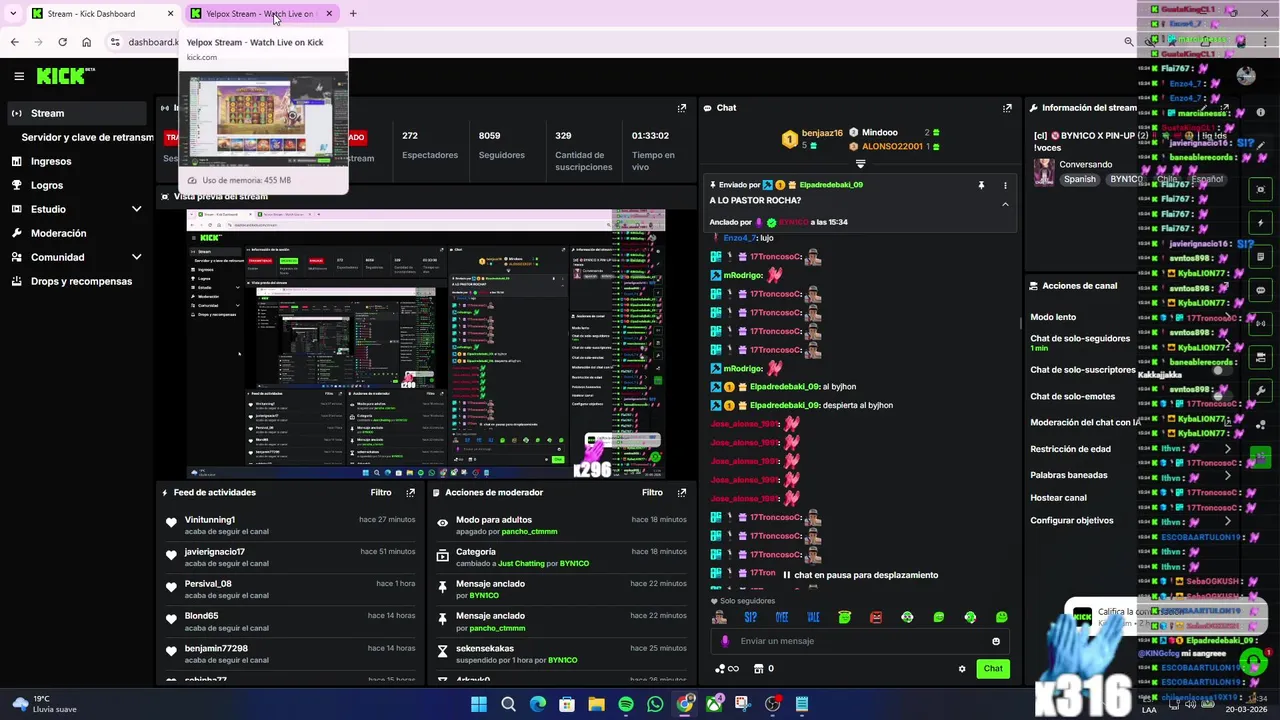Click the lightning bolt icon in right rail
1280x720 pixels.
[x=1261, y=223]
